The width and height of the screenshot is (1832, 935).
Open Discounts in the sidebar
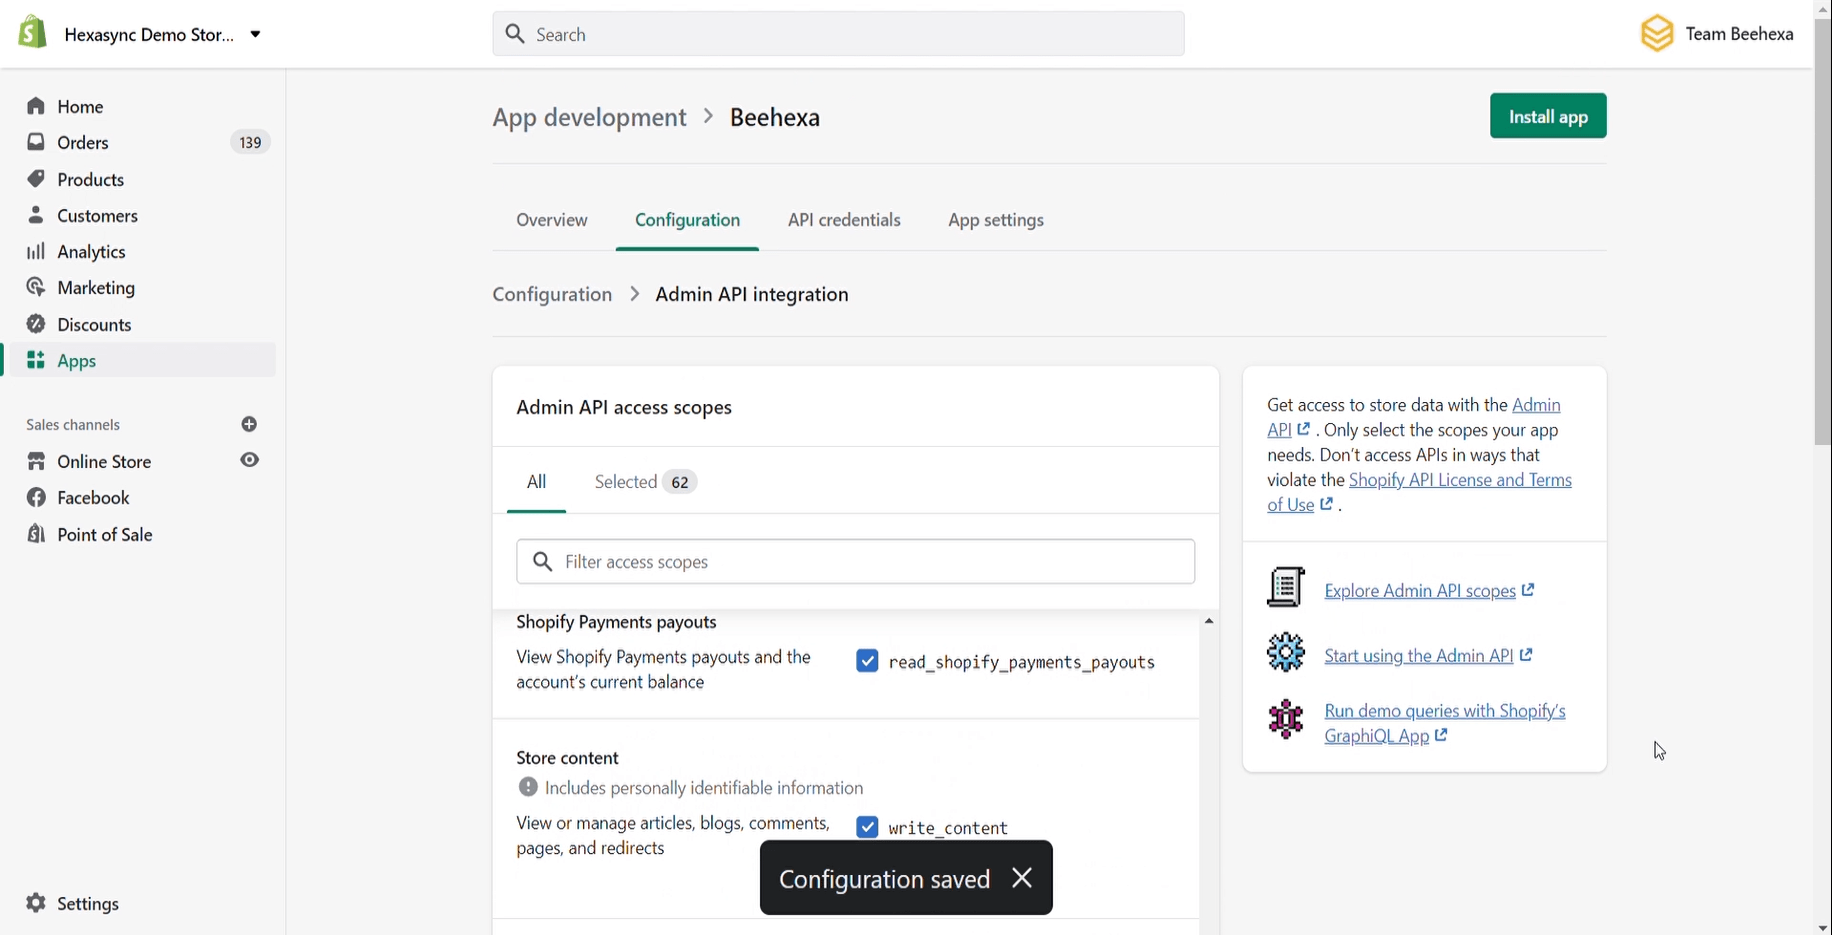tap(94, 324)
